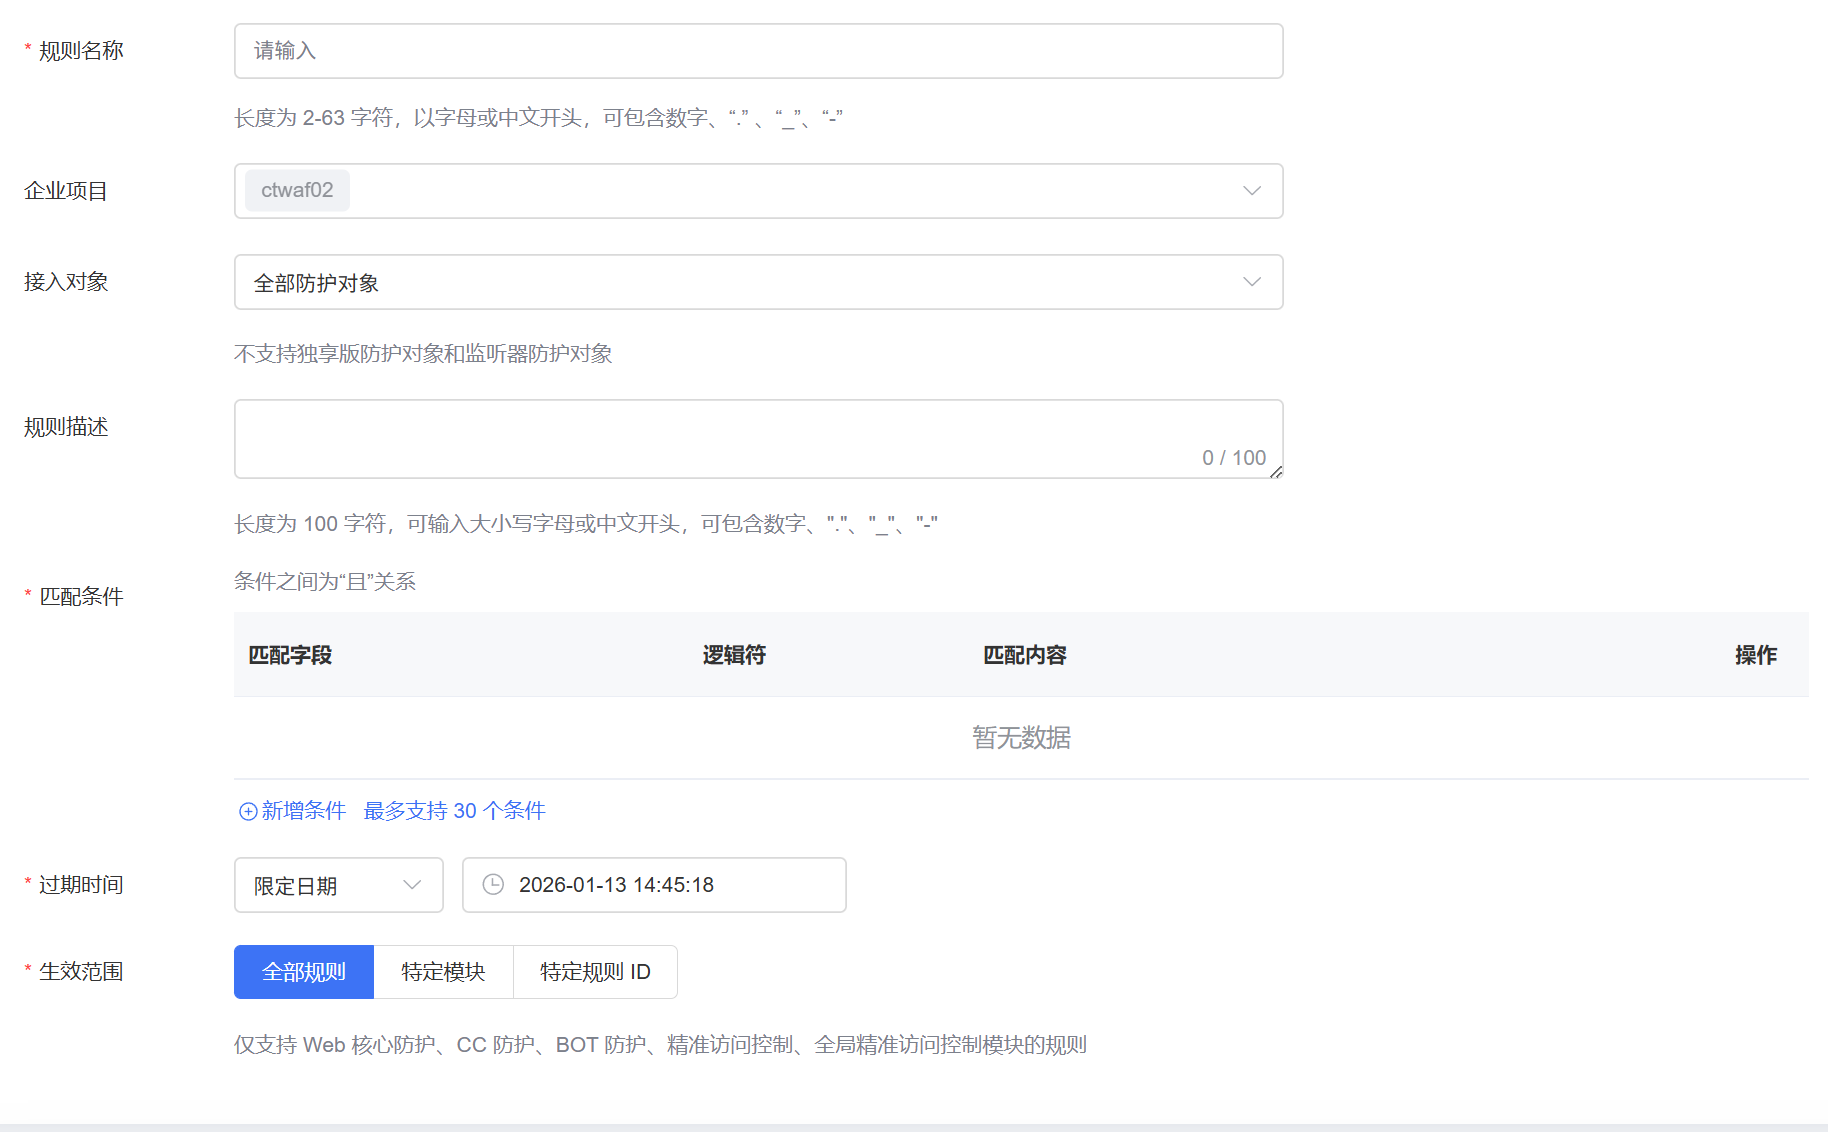1828x1132 pixels.
Task: Click the 0 / 100 character counter
Action: 1233,458
